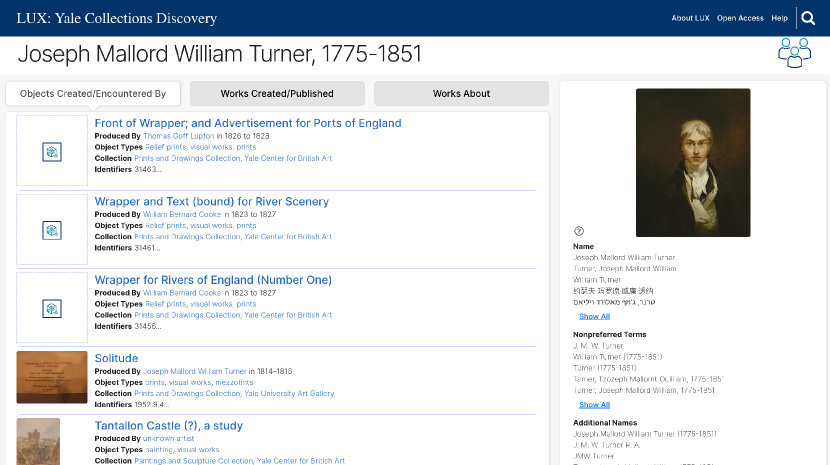The image size is (830, 465).
Task: Switch to Objects Created/Encountered By tab
Action: point(93,94)
